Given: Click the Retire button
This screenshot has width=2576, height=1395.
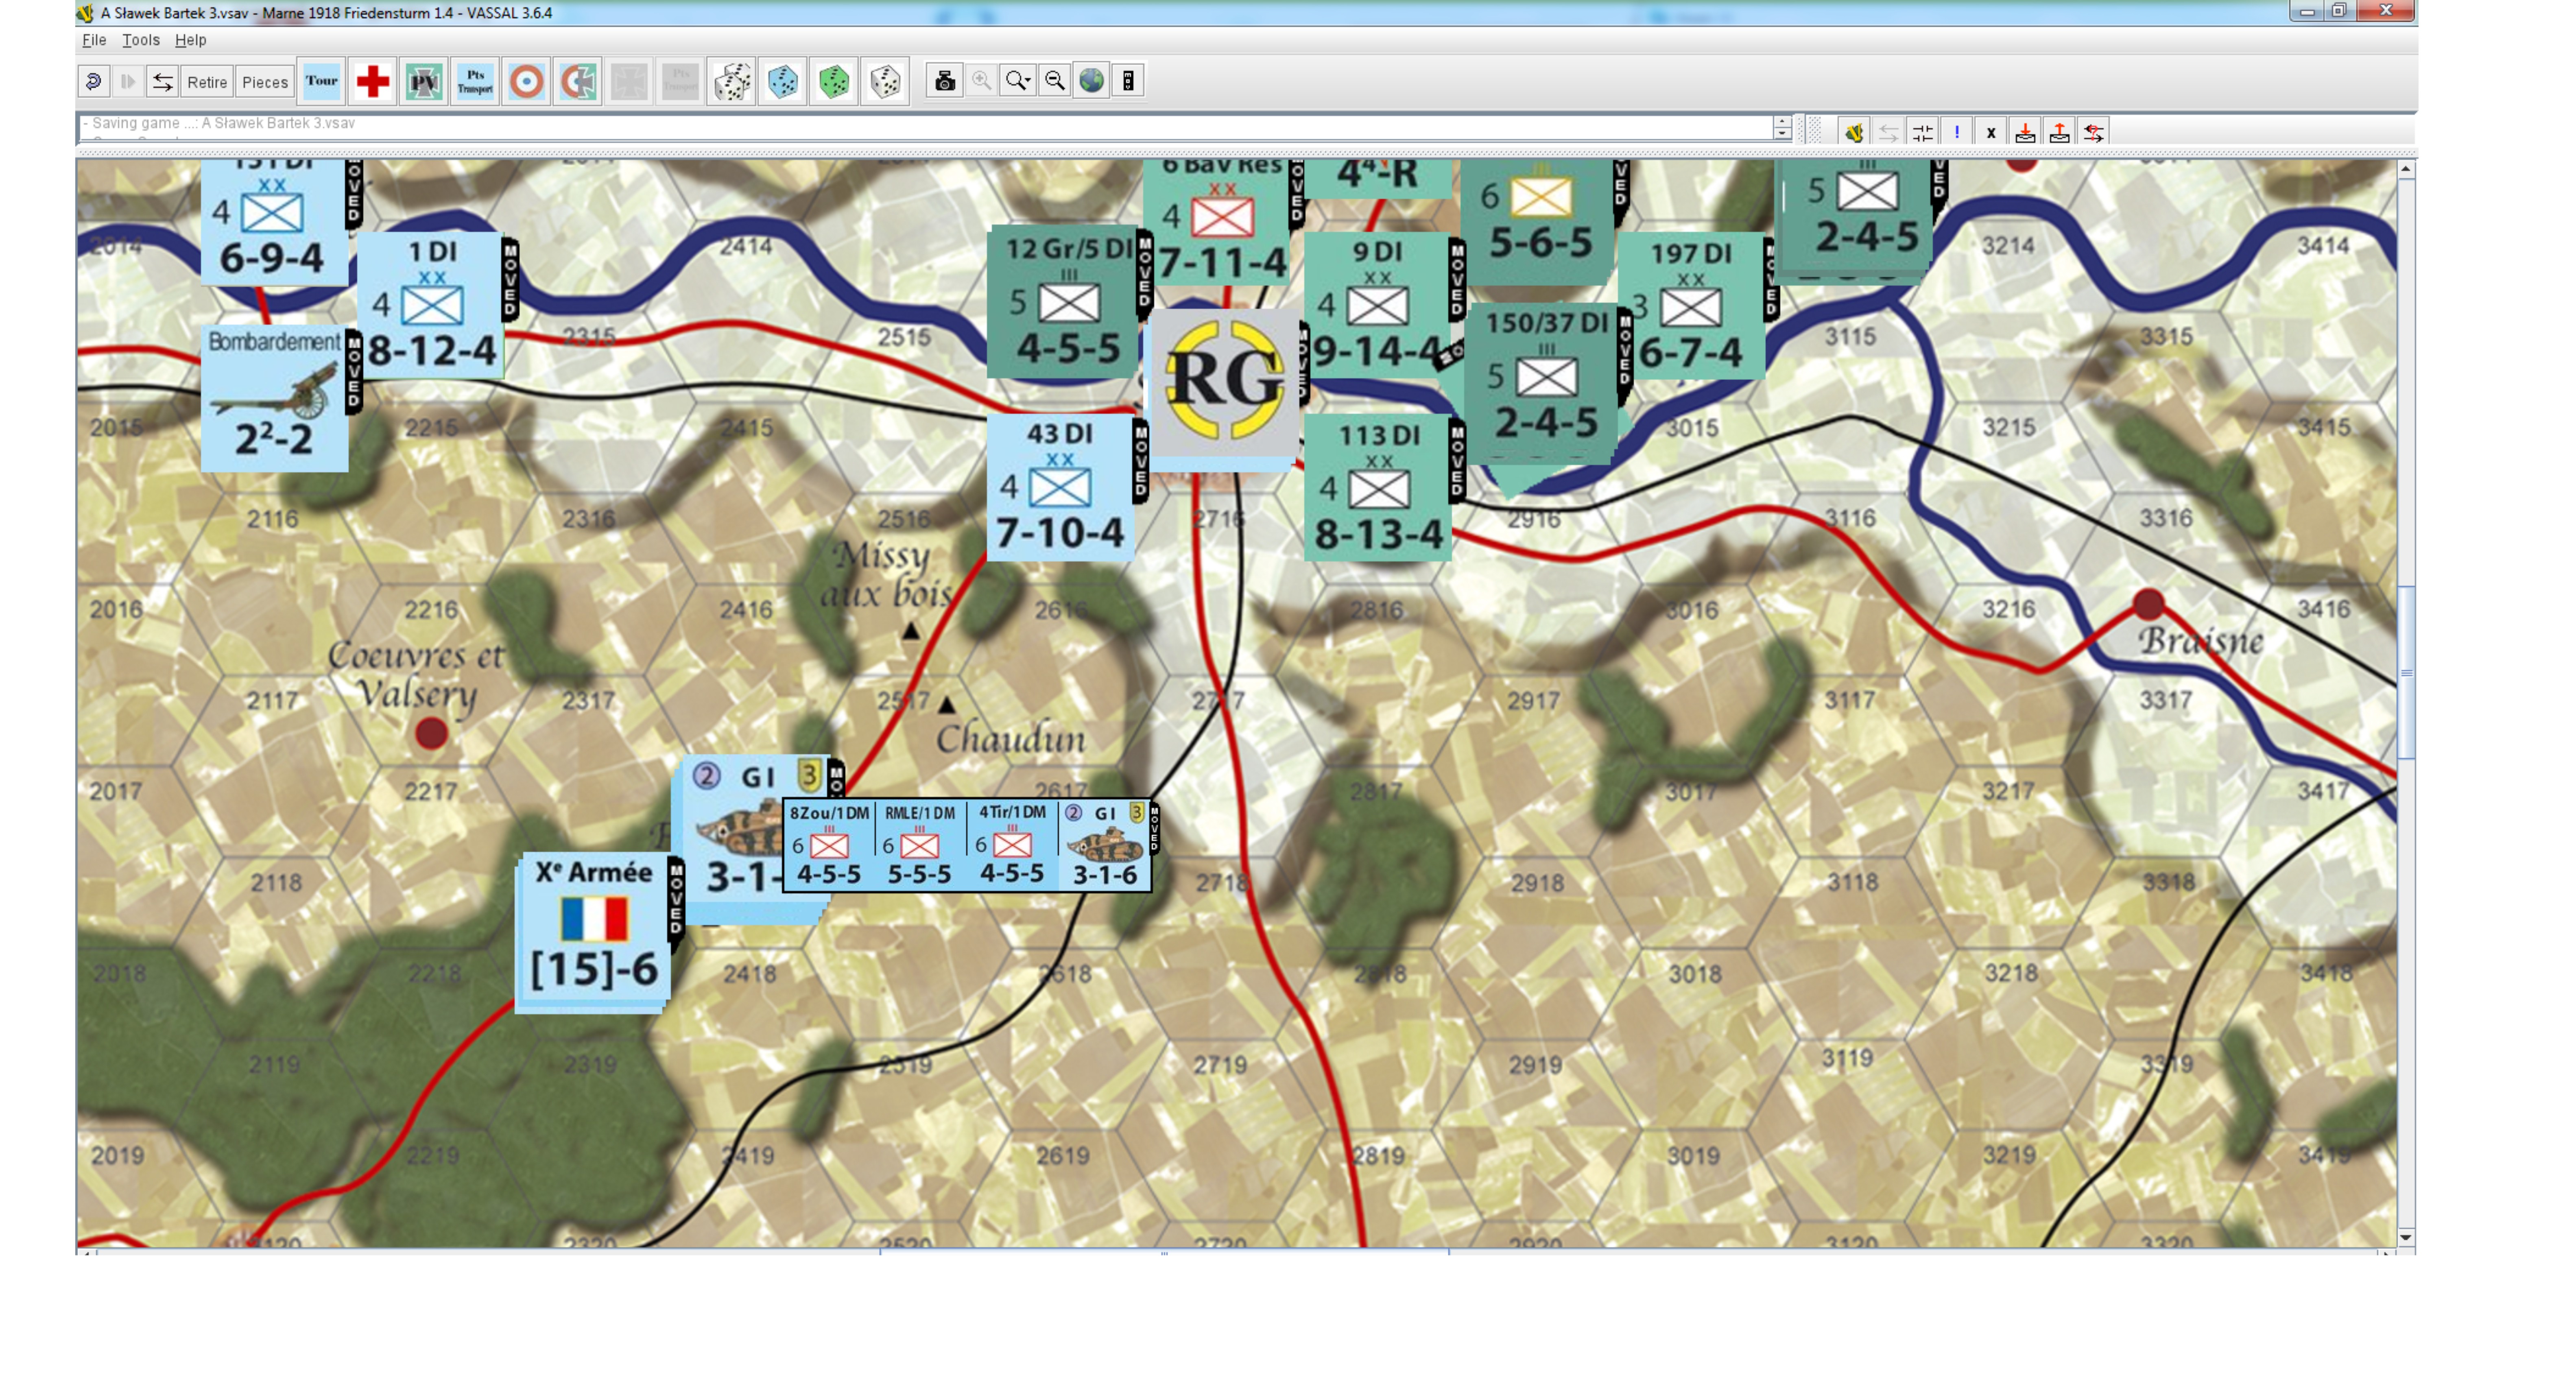Looking at the screenshot, I should point(207,82).
